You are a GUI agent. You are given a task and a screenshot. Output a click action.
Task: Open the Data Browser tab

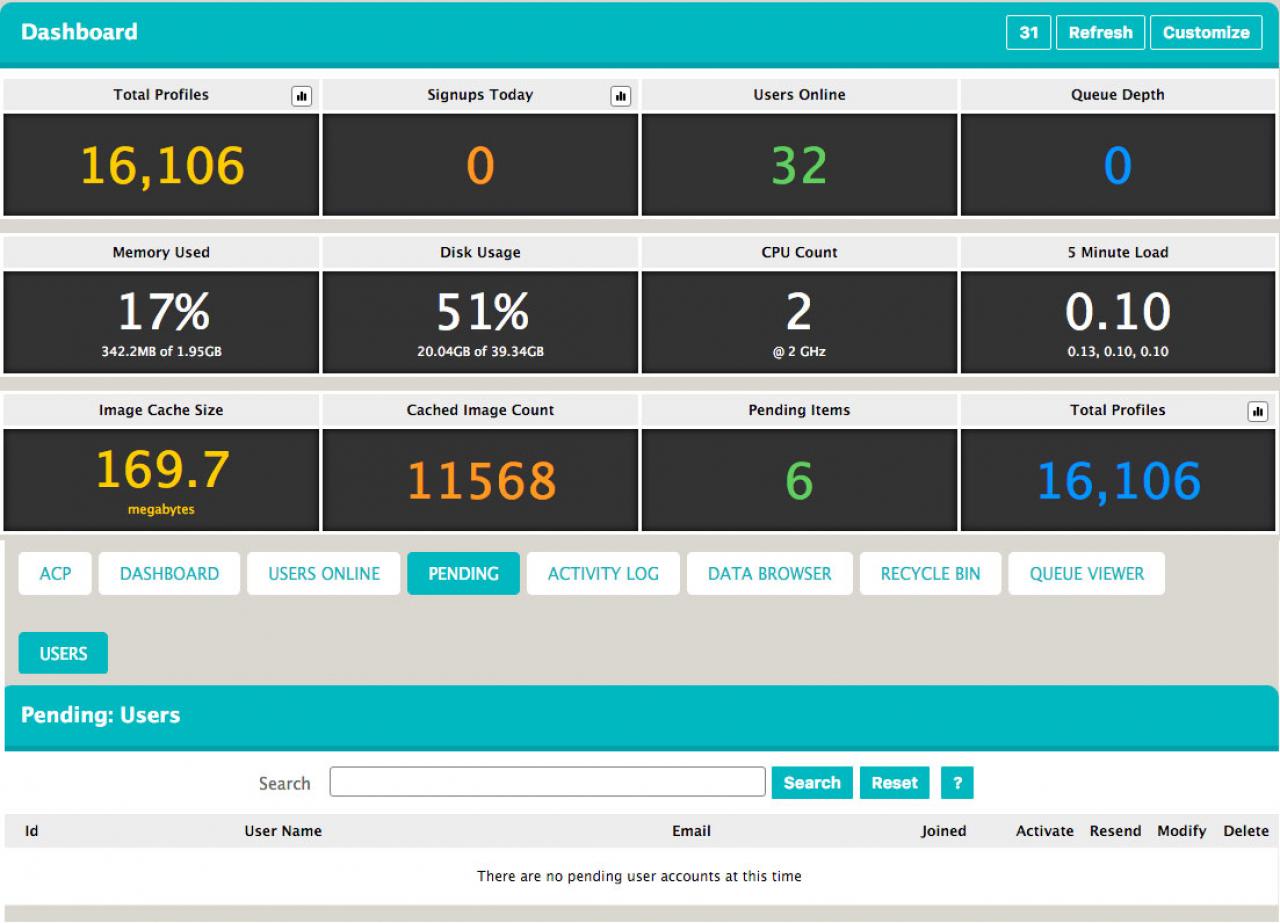(769, 574)
